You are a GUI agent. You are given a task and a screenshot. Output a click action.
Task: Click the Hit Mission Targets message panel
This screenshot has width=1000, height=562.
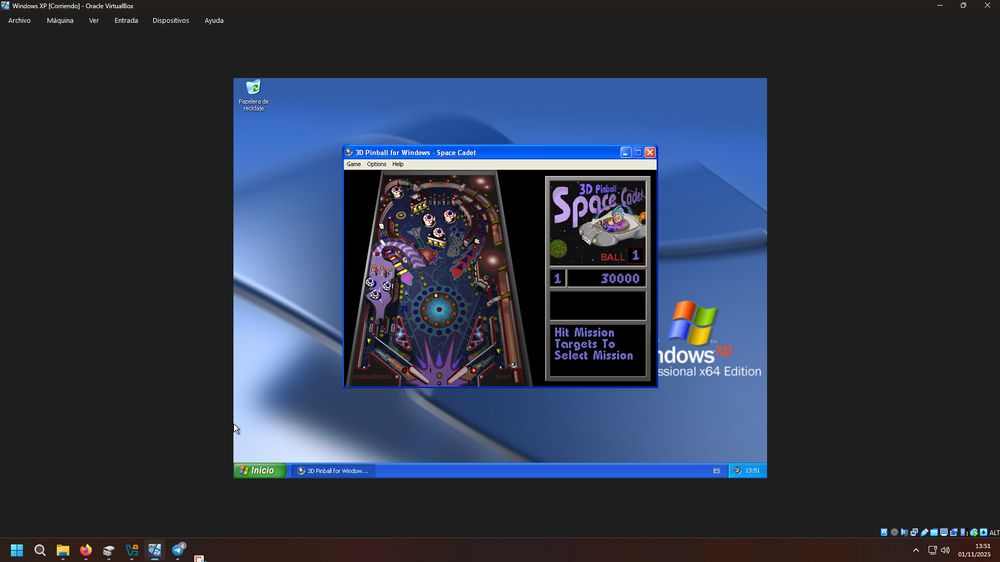tap(598, 350)
